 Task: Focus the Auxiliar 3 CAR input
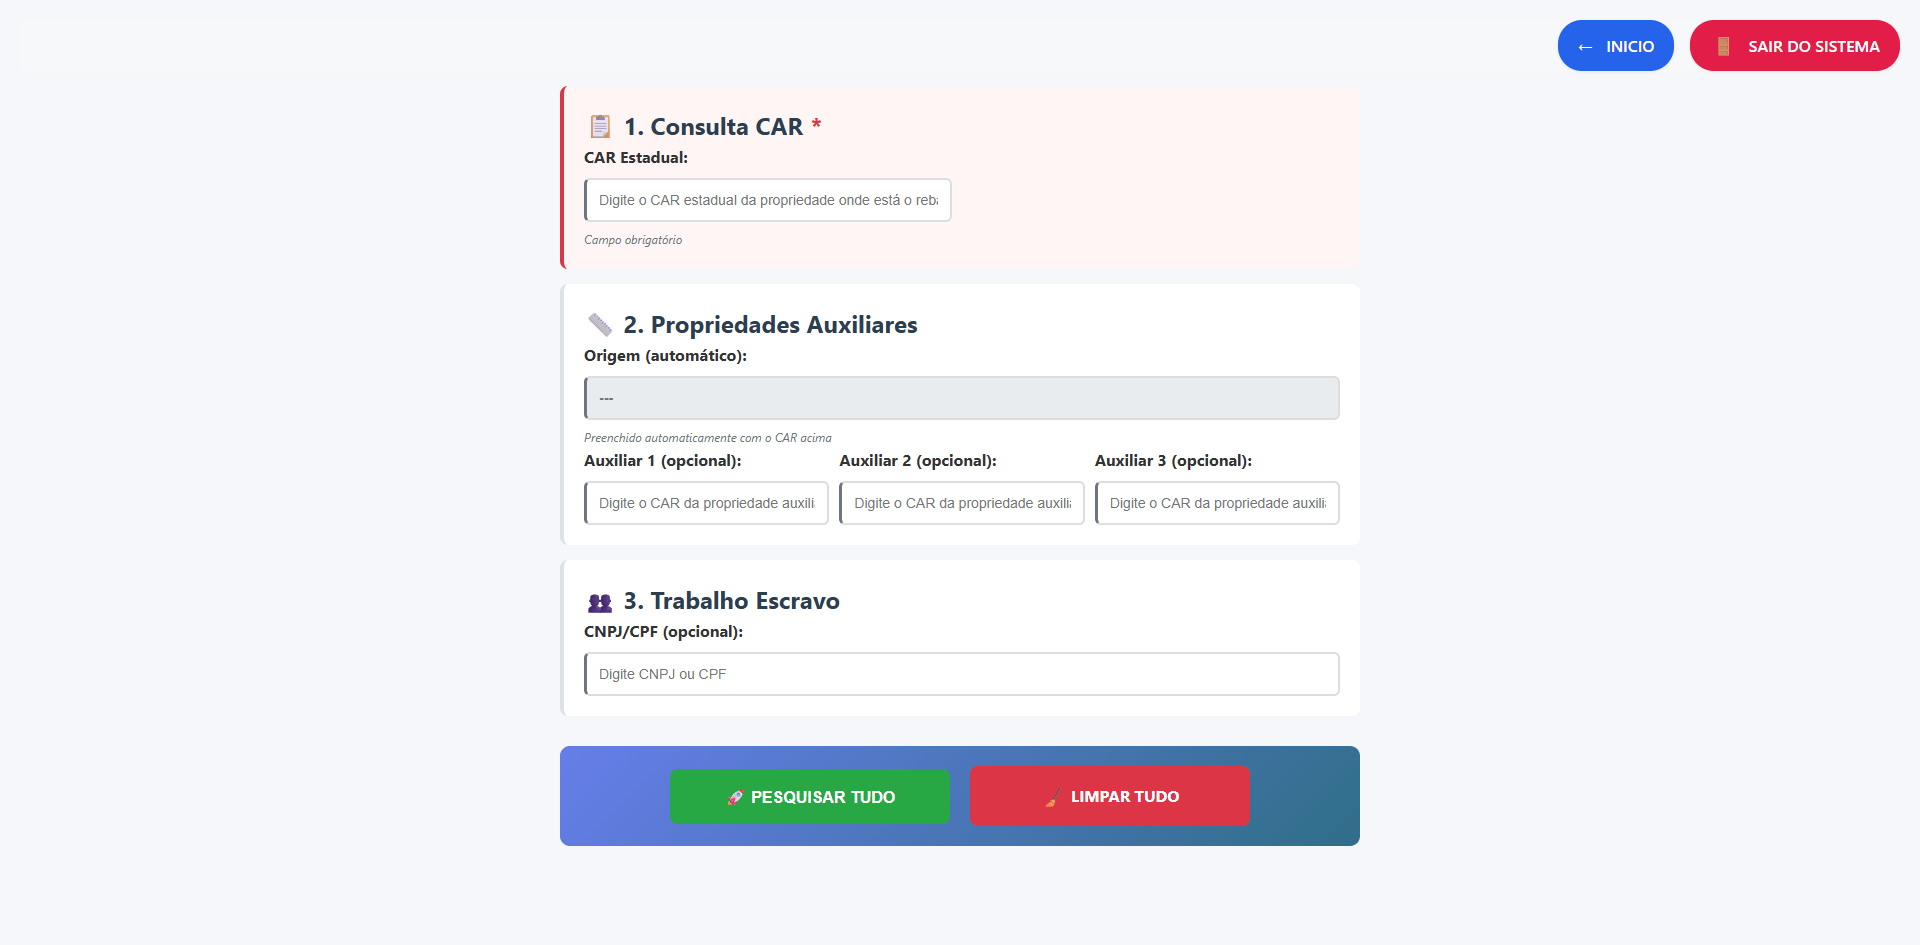point(1216,503)
